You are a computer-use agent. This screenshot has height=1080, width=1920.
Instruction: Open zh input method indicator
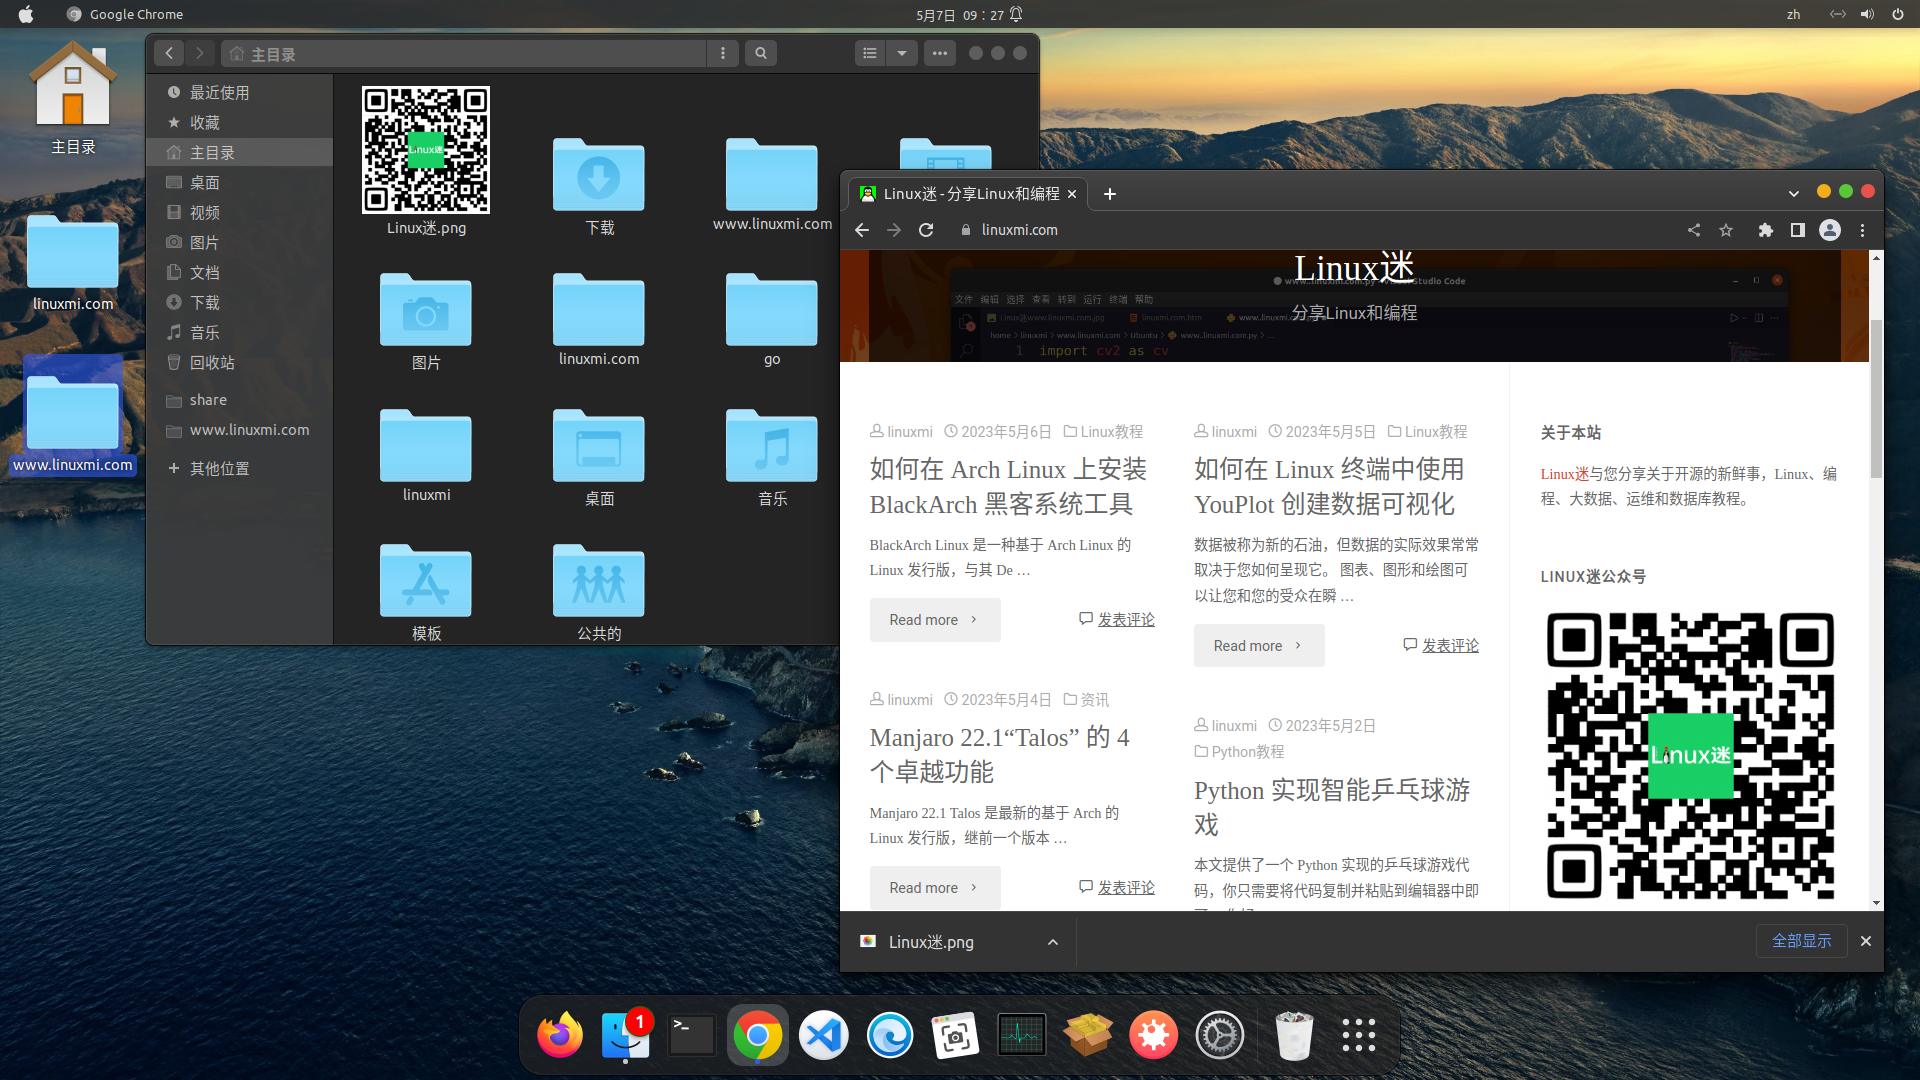1794,14
